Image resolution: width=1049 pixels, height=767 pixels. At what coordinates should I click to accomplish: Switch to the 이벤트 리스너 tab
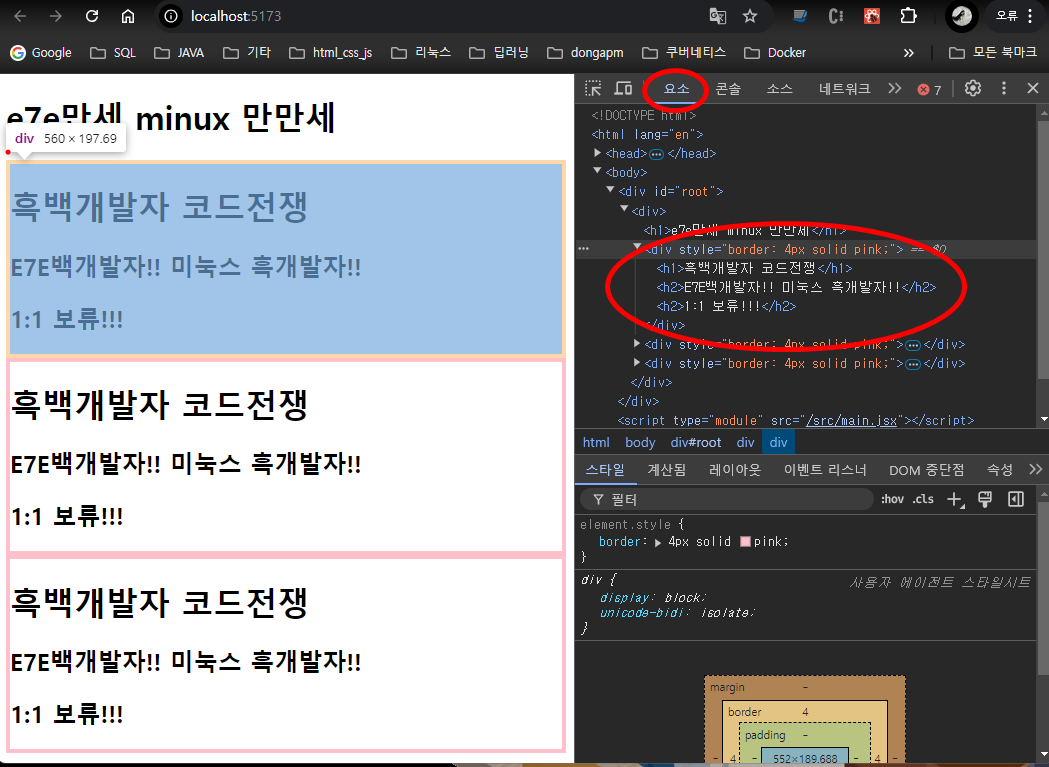(x=825, y=470)
